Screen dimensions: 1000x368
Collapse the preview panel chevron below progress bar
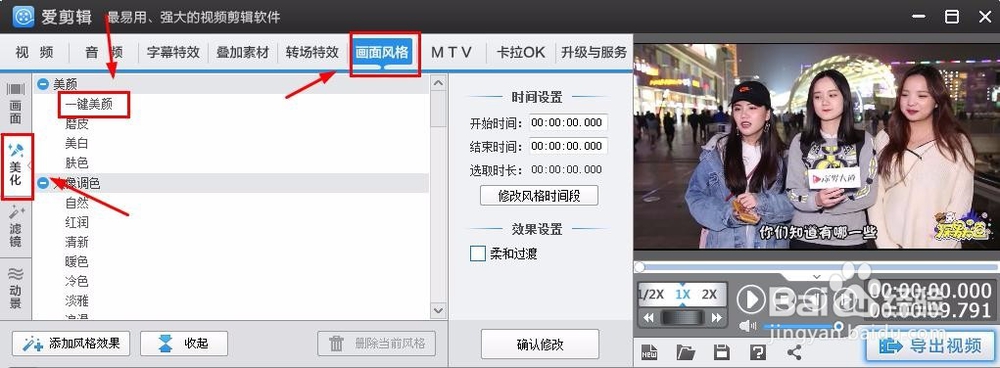817,277
